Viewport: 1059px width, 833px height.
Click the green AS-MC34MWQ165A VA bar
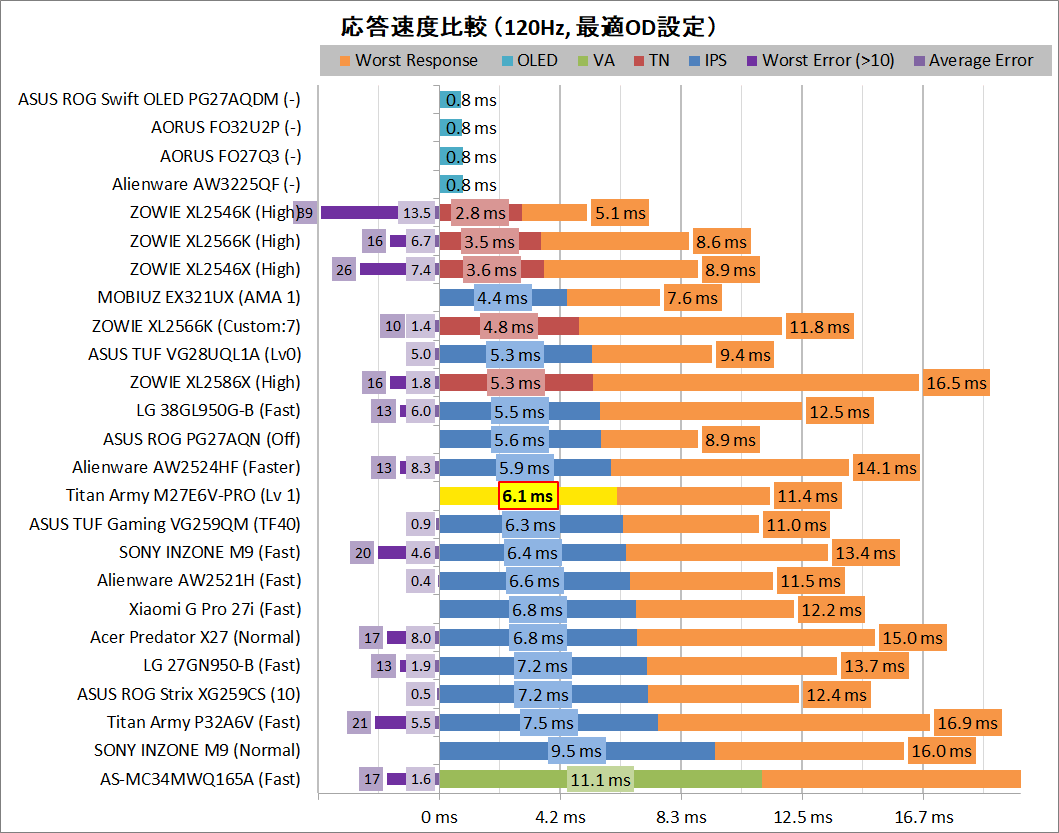click(600, 779)
